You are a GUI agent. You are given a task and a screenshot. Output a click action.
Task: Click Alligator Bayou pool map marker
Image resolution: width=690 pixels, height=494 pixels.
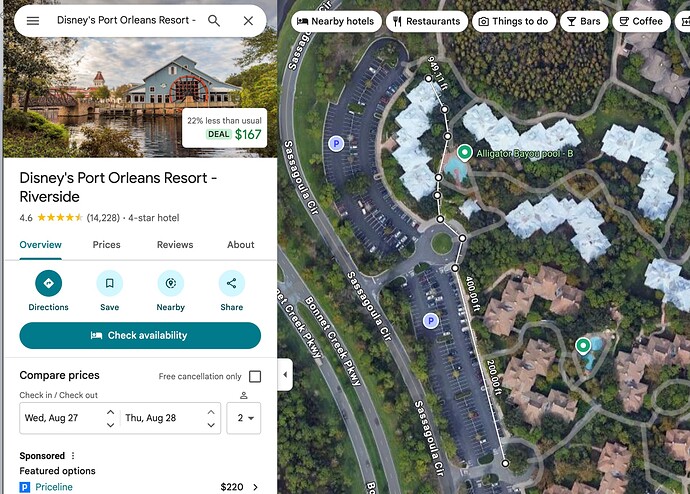click(464, 153)
